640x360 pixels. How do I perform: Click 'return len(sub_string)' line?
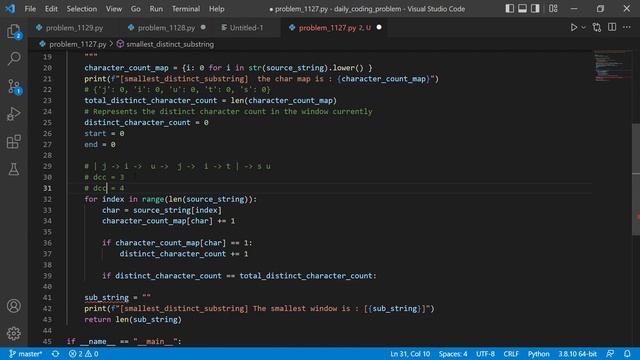(133, 320)
